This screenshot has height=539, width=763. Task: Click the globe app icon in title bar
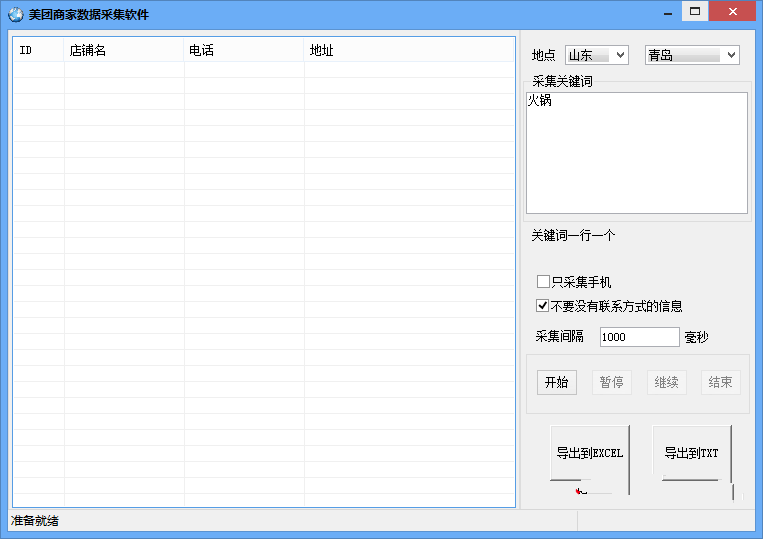[x=16, y=15]
